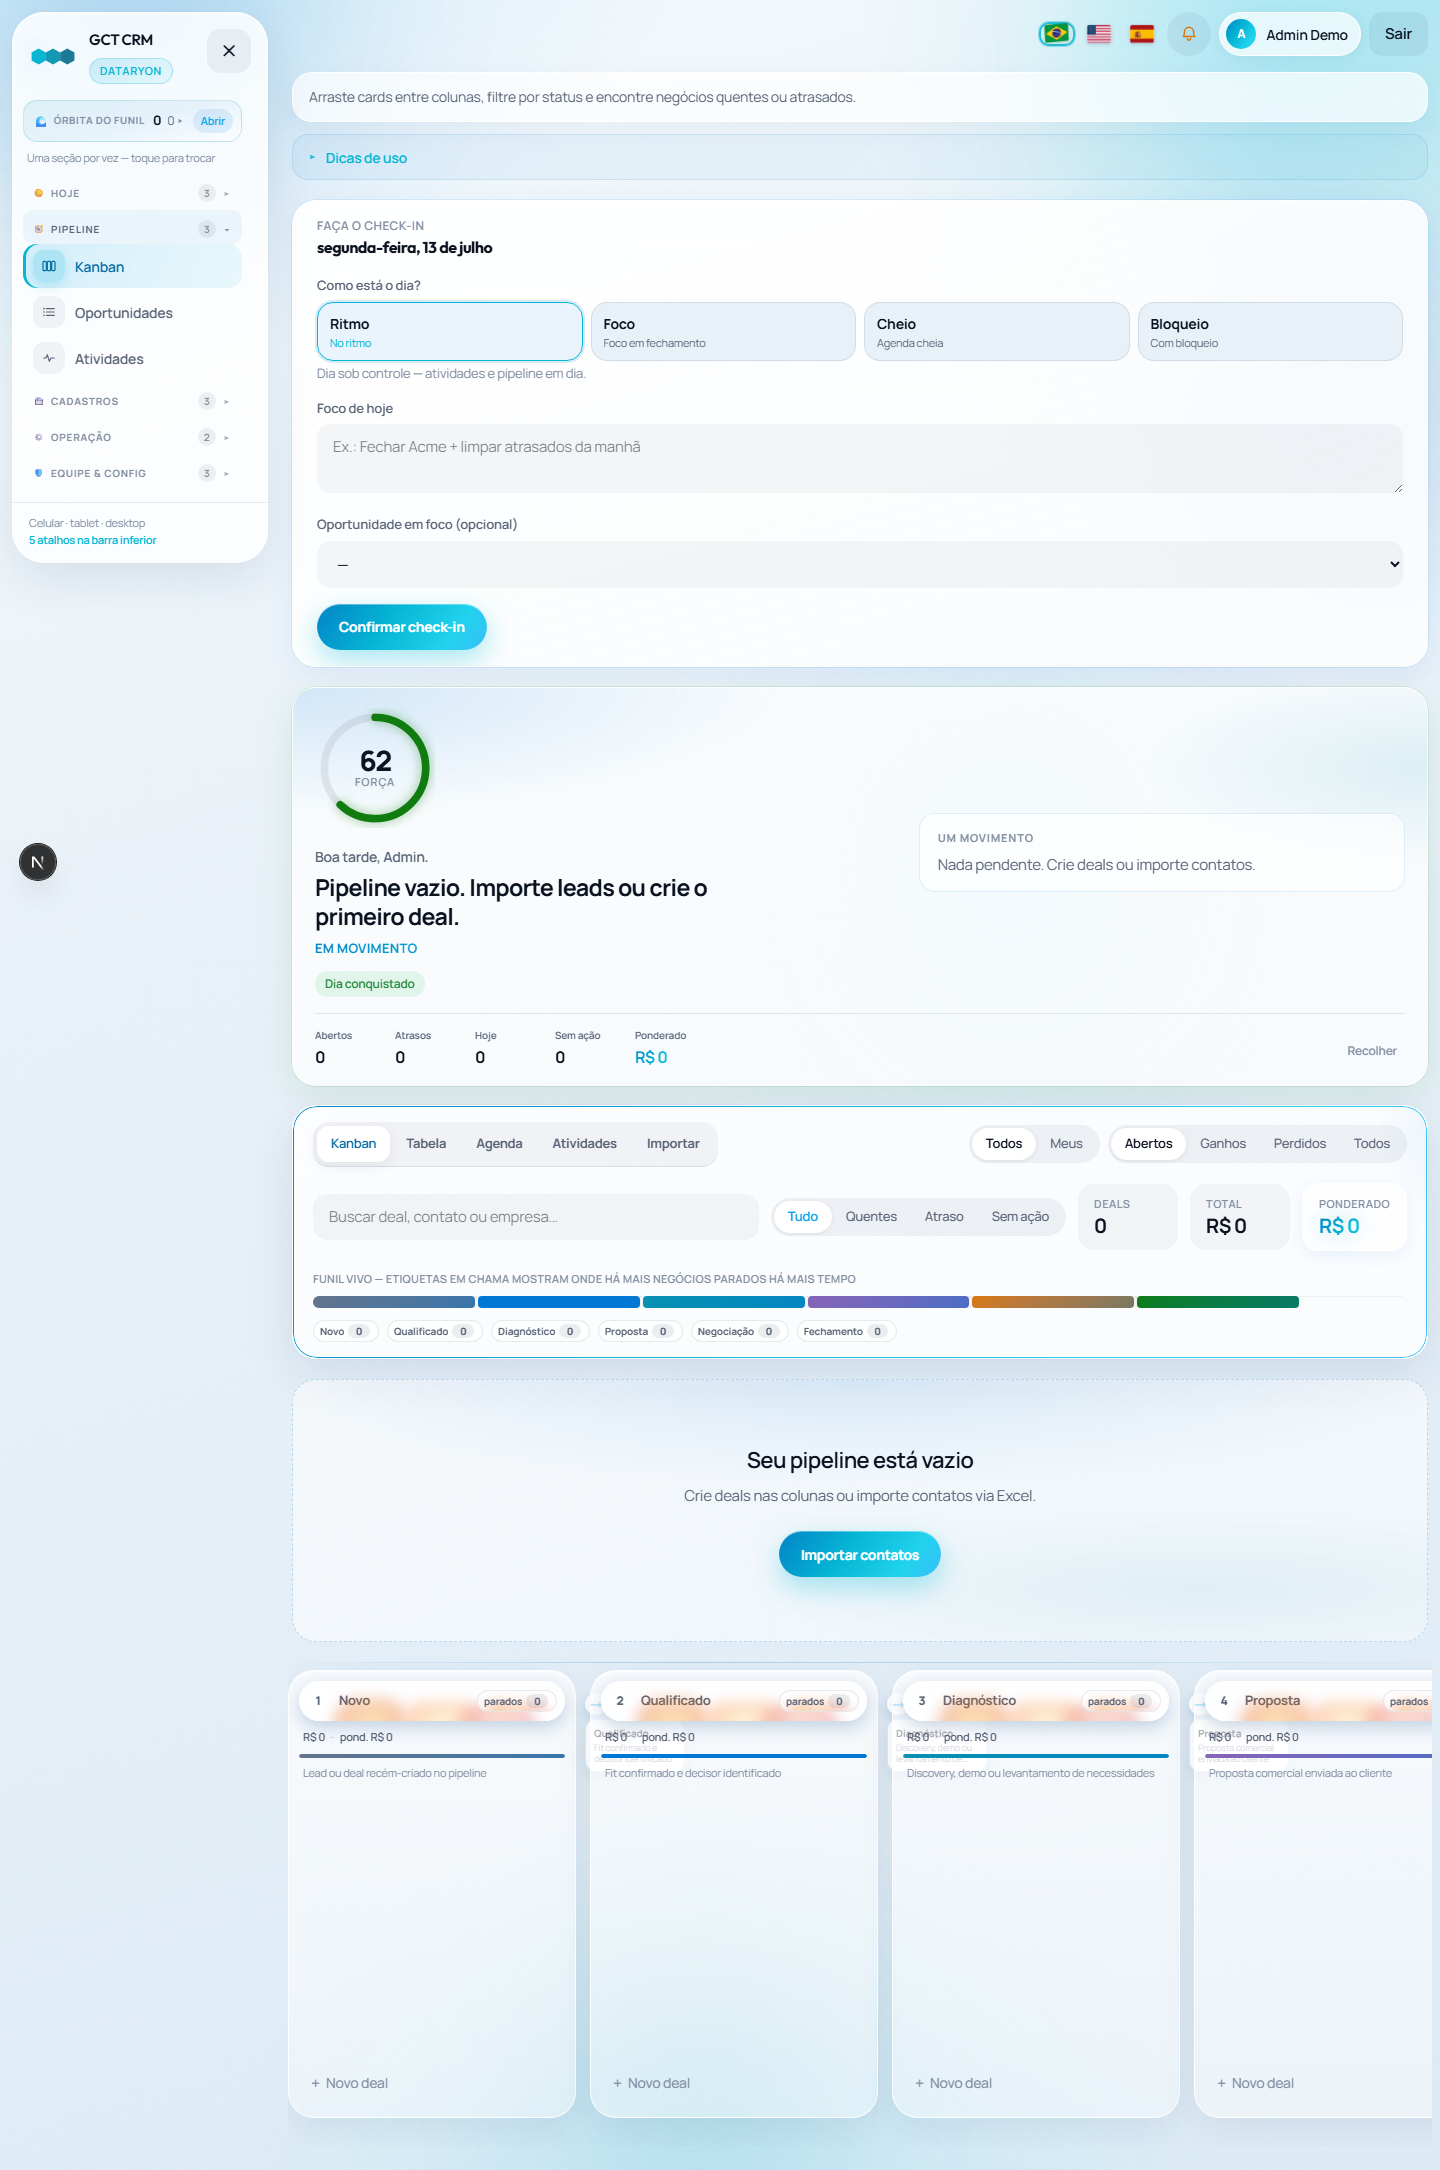Click the Buscar deal search field
The width and height of the screenshot is (1440, 2170).
(536, 1217)
